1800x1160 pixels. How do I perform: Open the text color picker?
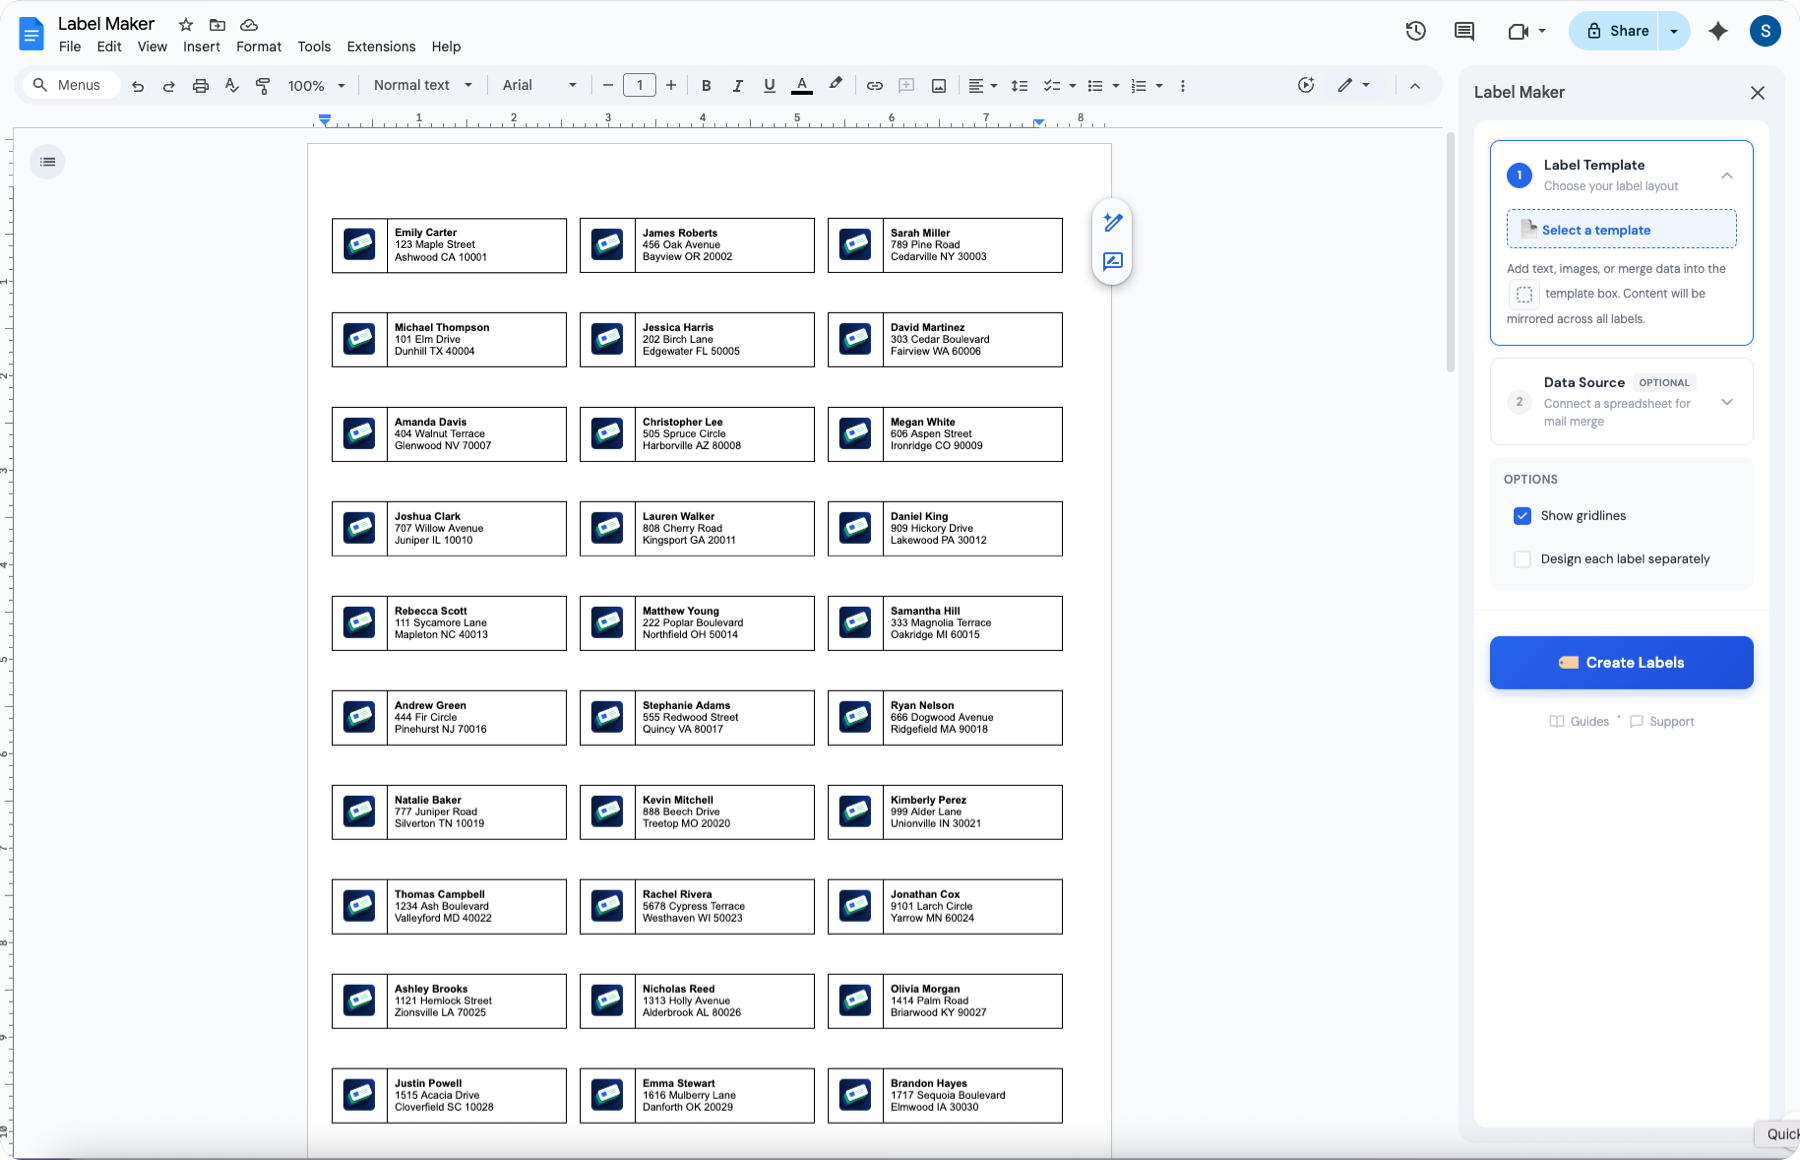point(801,85)
